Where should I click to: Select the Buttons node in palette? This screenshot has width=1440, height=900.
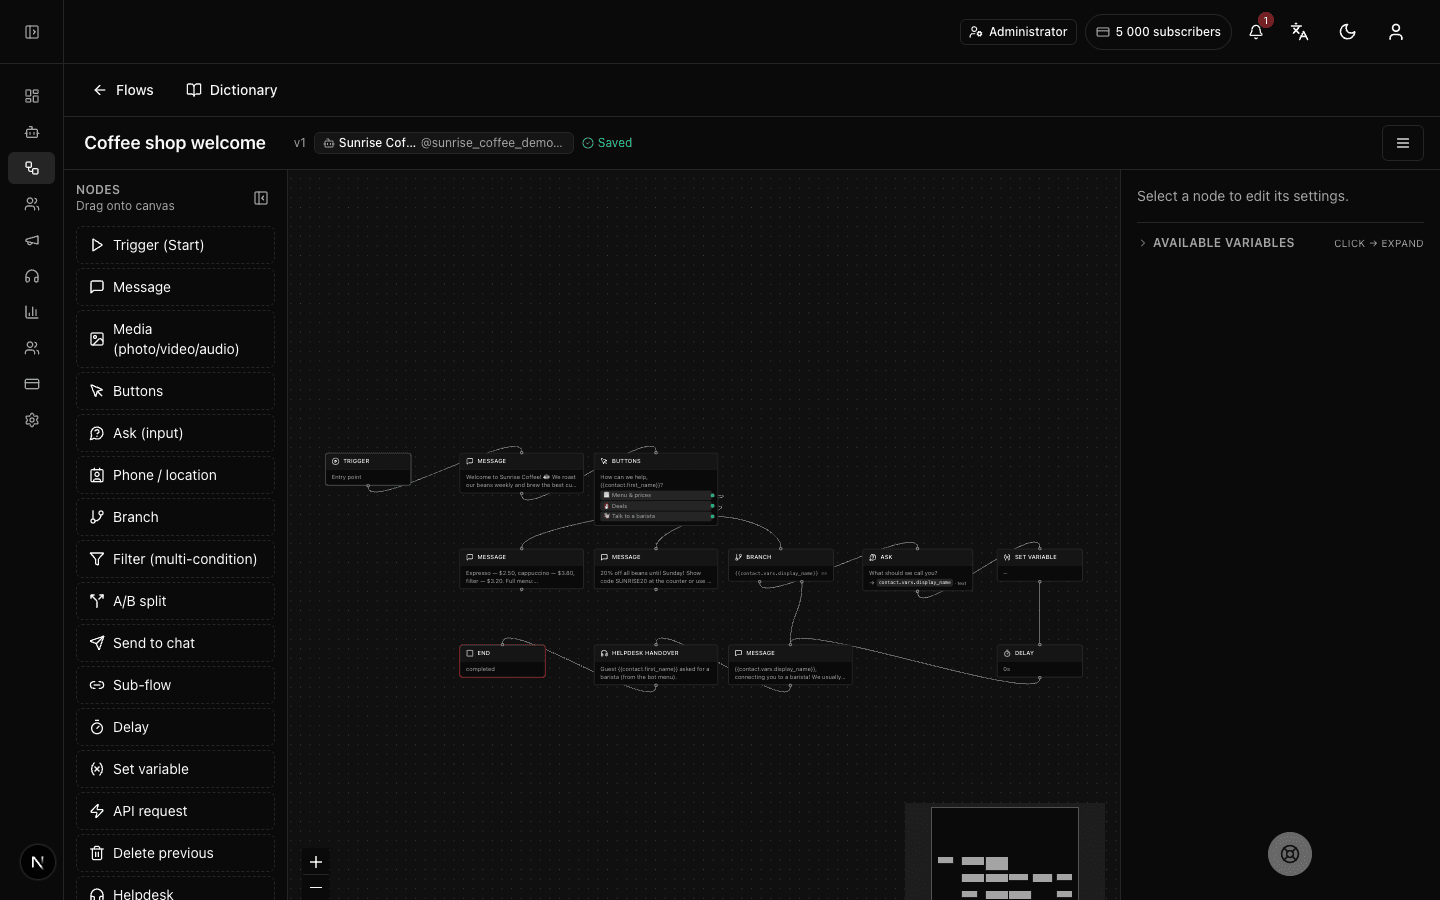click(175, 391)
